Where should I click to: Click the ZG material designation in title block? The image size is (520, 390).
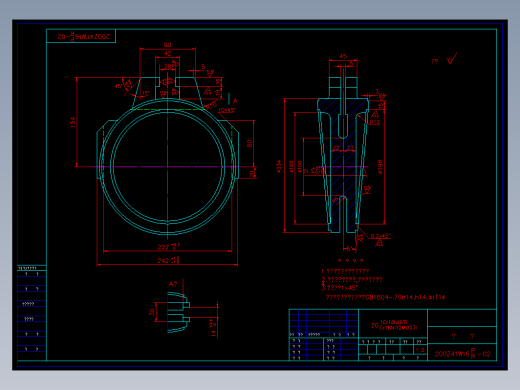pos(394,325)
